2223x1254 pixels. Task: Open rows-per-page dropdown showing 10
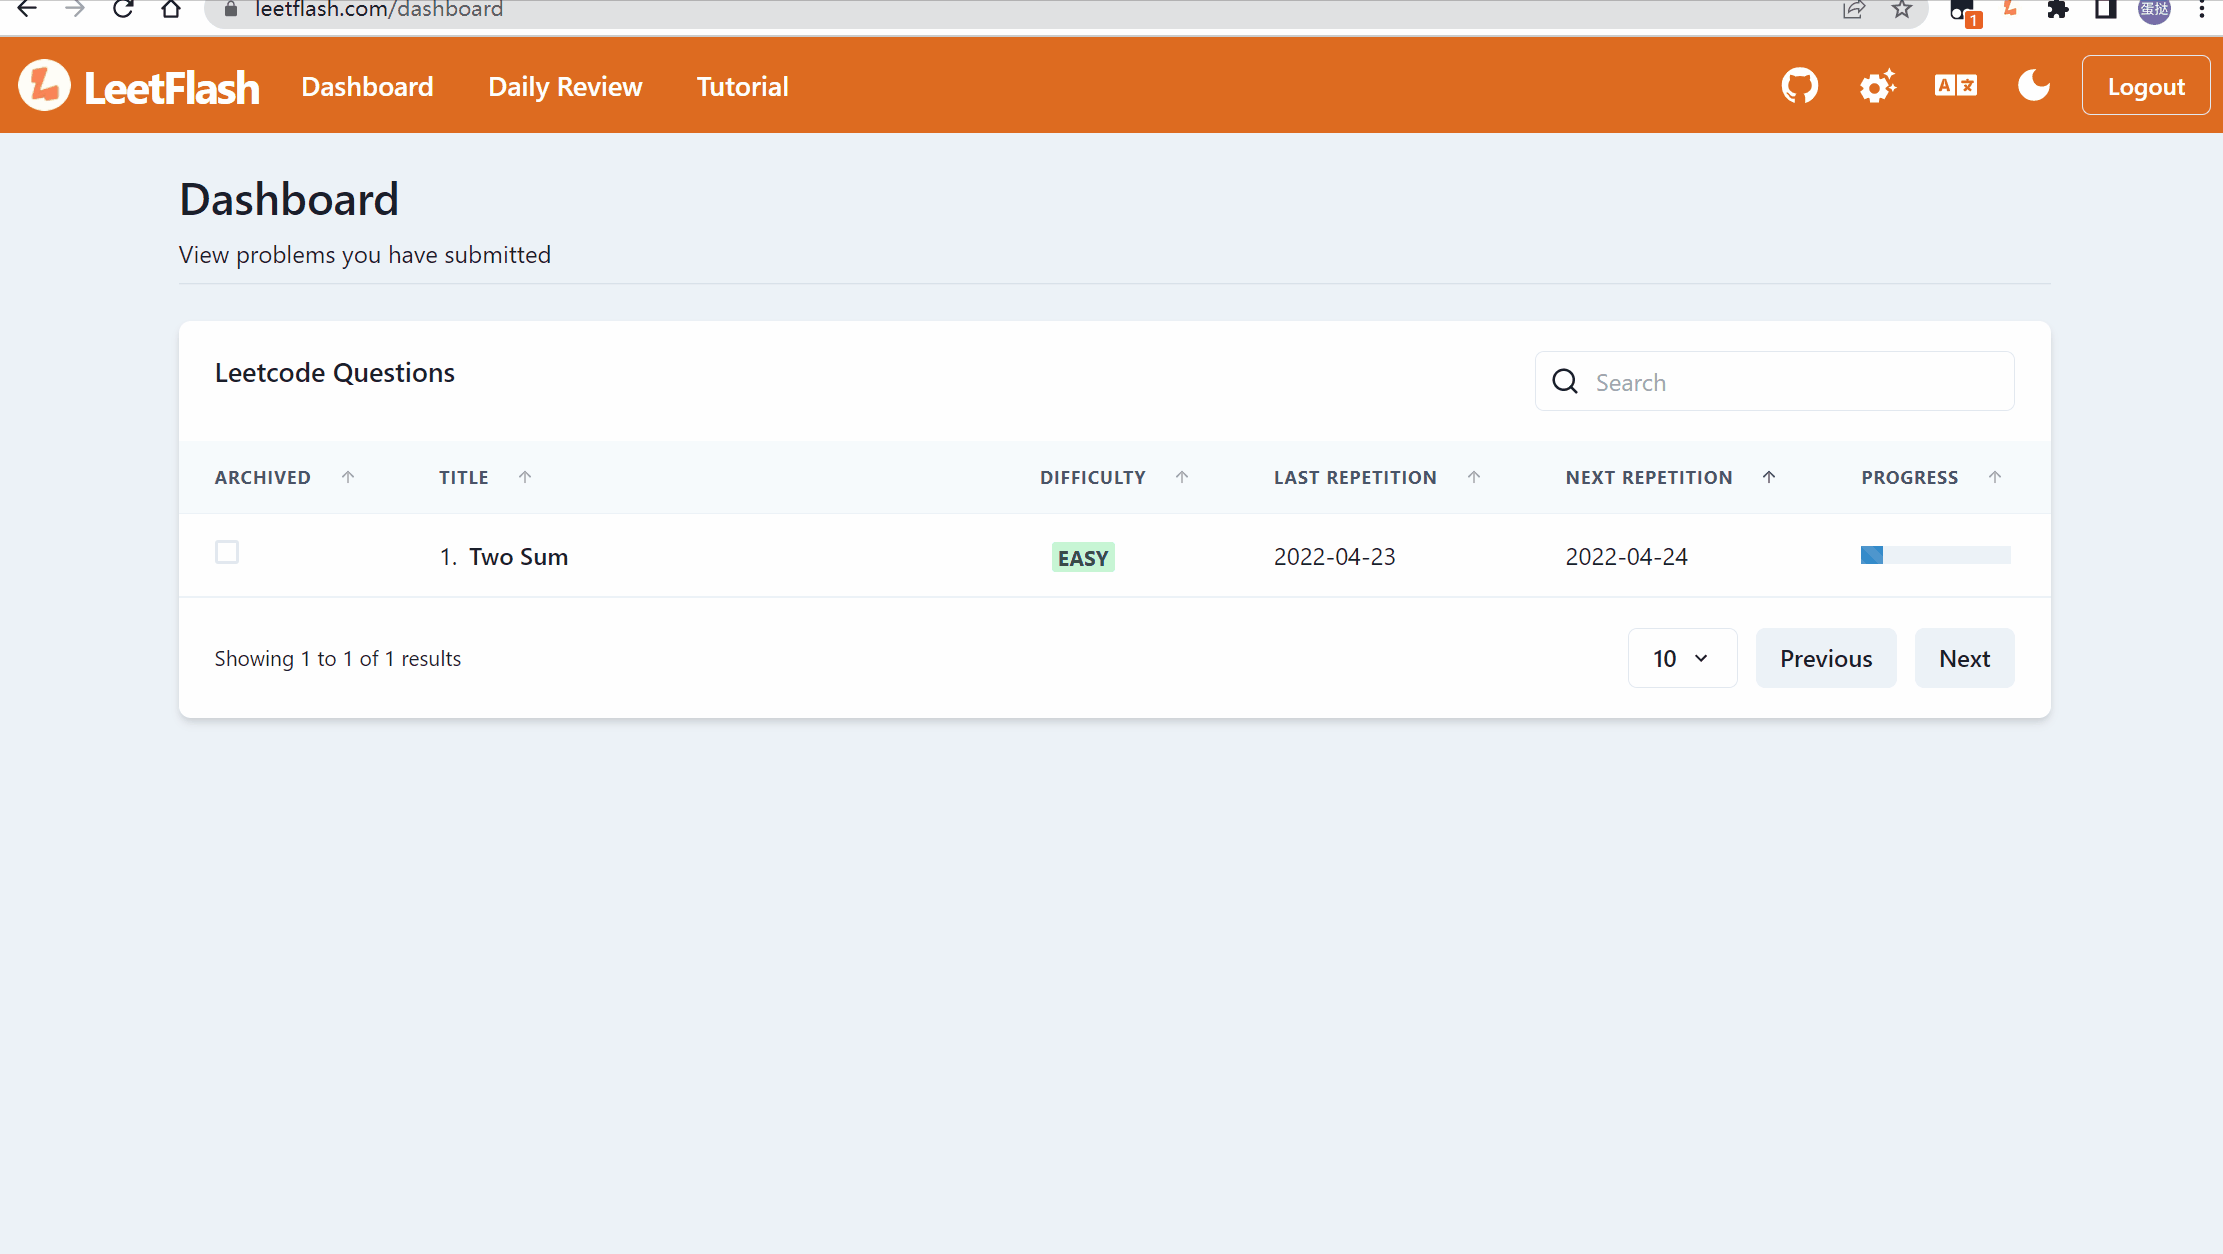[x=1682, y=658]
